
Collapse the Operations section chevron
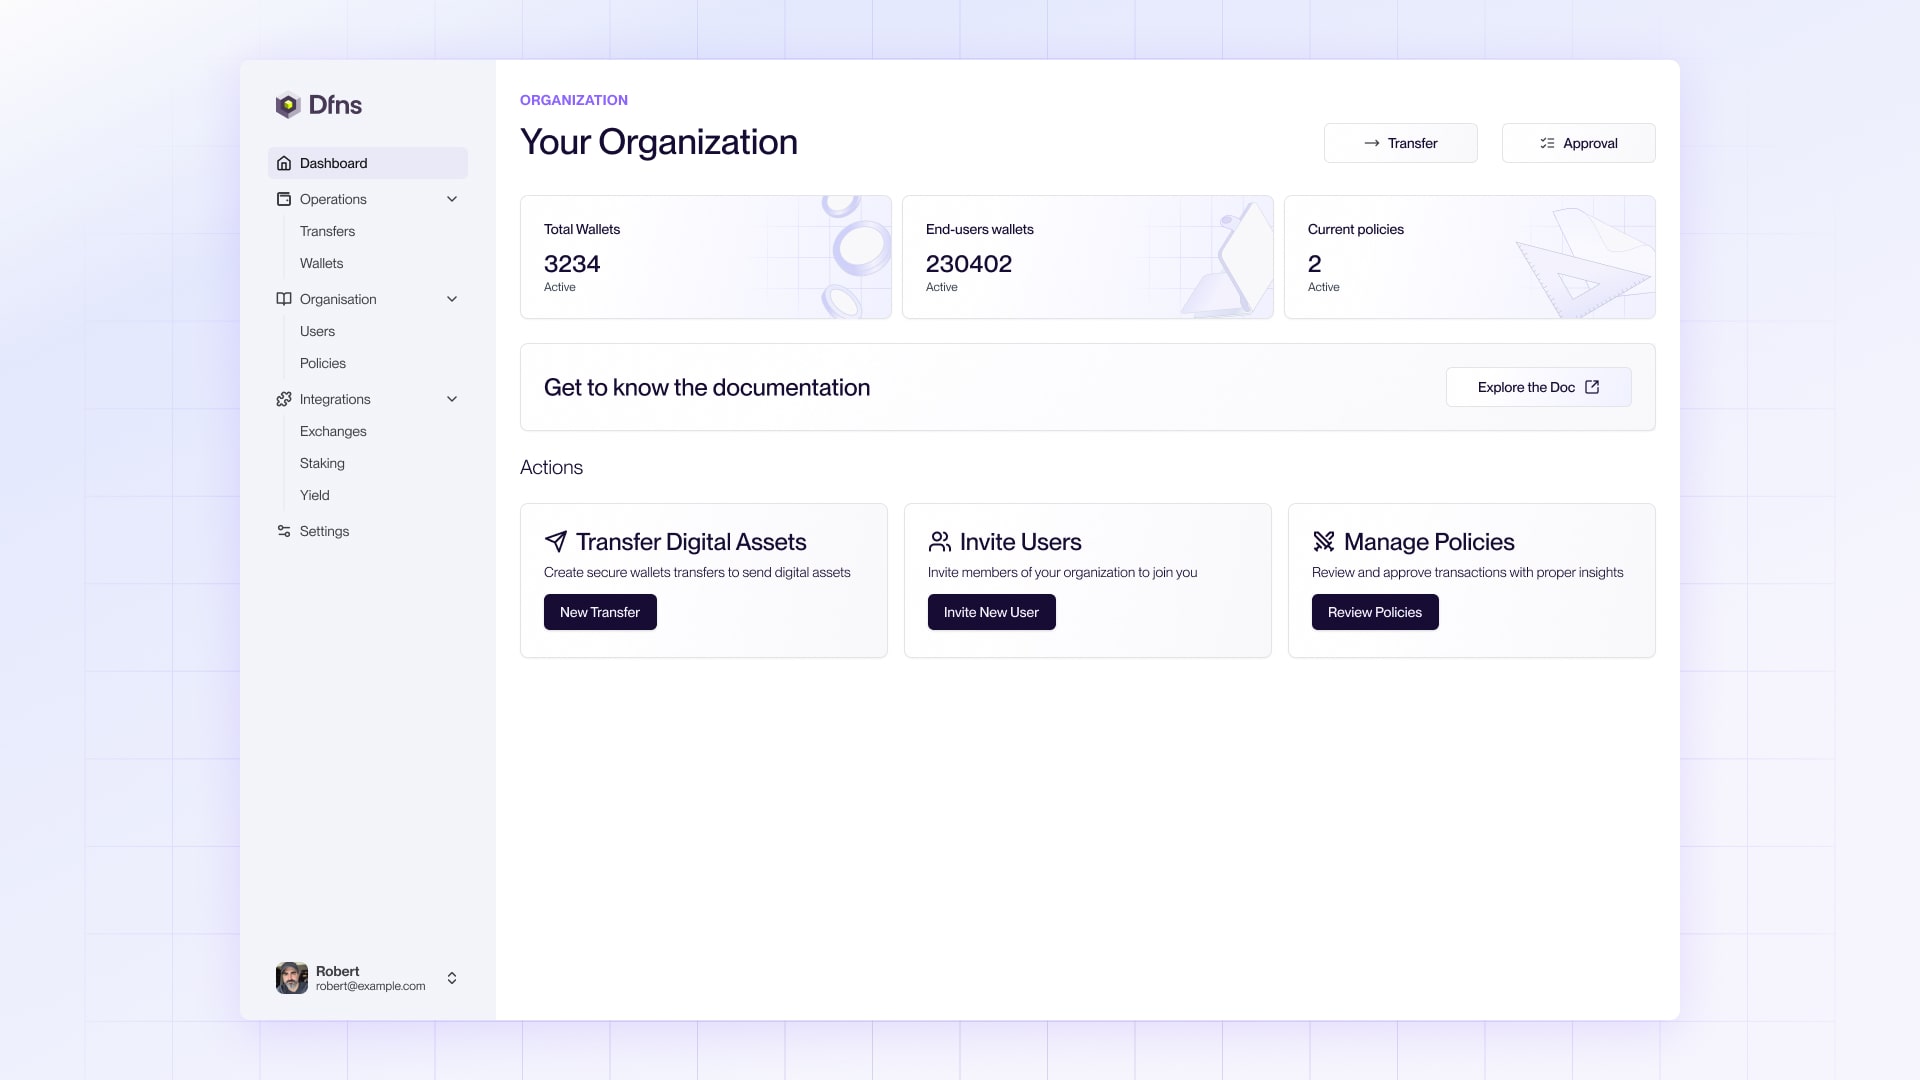pyautogui.click(x=452, y=199)
